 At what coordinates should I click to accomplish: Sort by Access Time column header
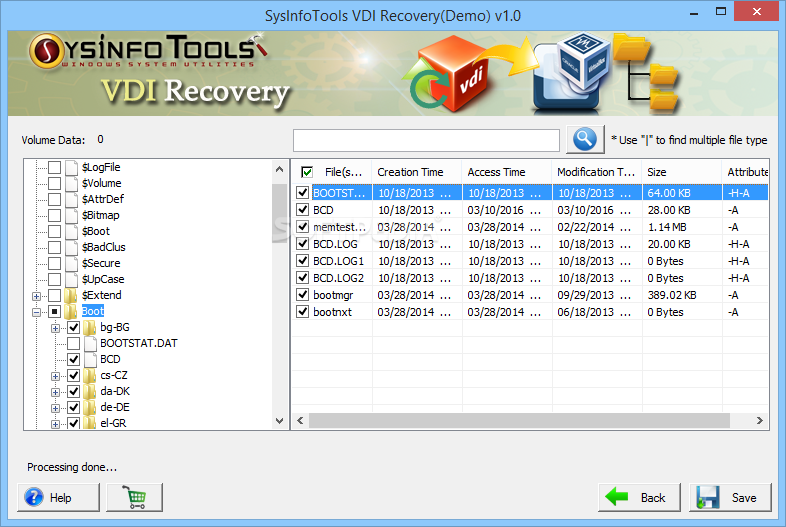coord(507,172)
